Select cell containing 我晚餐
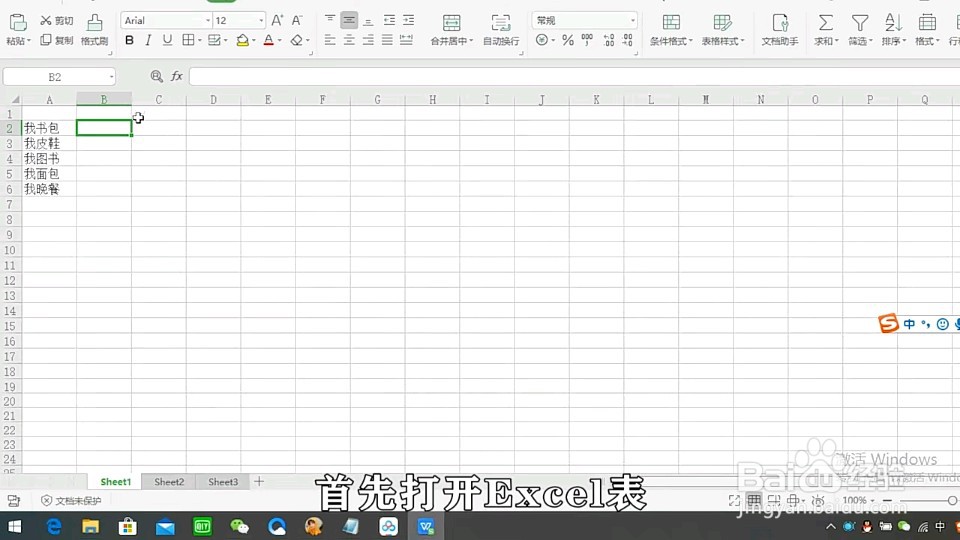The height and width of the screenshot is (540, 960). click(x=49, y=189)
